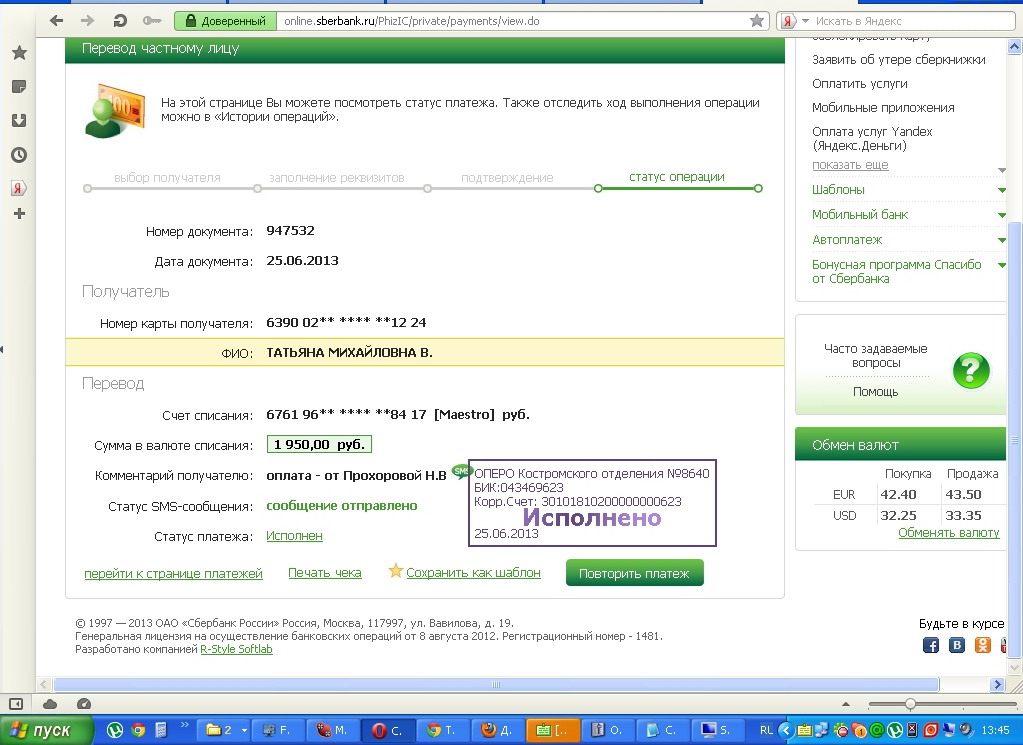1023x745 pixels.
Task: Click the показать еще link
Action: pyautogui.click(x=850, y=164)
